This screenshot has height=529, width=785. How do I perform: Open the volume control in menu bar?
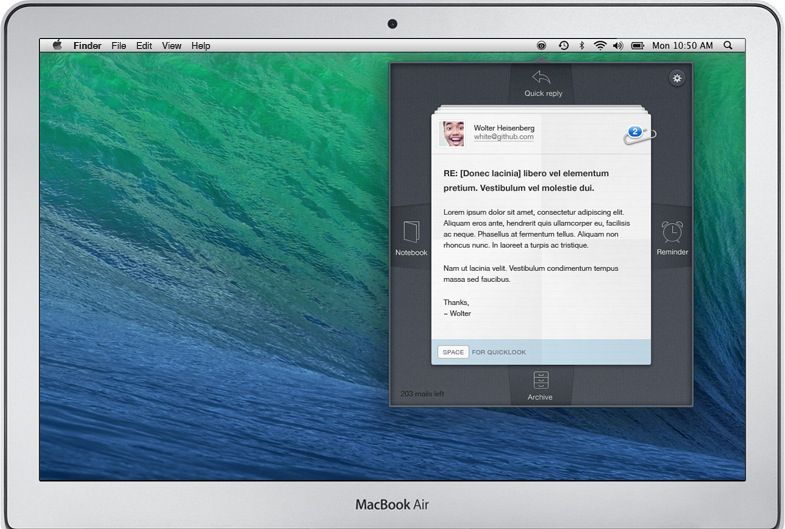[618, 46]
